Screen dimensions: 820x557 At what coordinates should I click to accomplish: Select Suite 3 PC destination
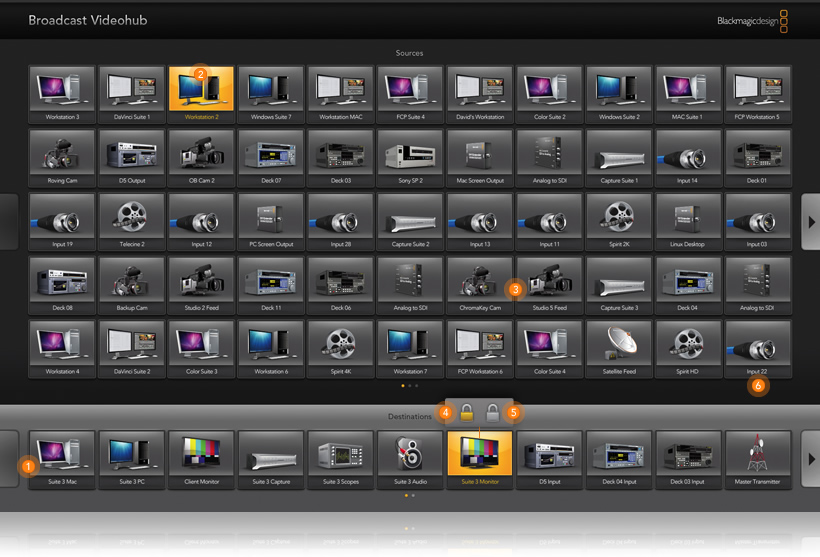point(132,460)
